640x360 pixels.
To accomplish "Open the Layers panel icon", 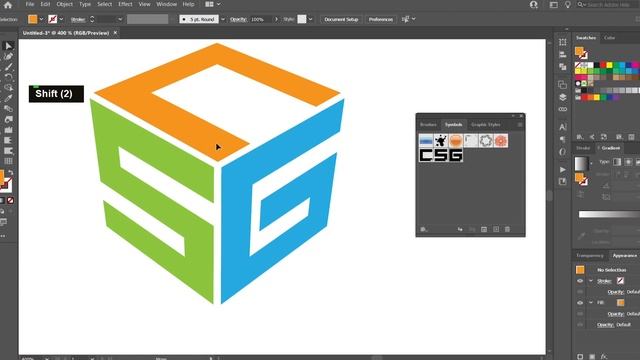I will [562, 97].
